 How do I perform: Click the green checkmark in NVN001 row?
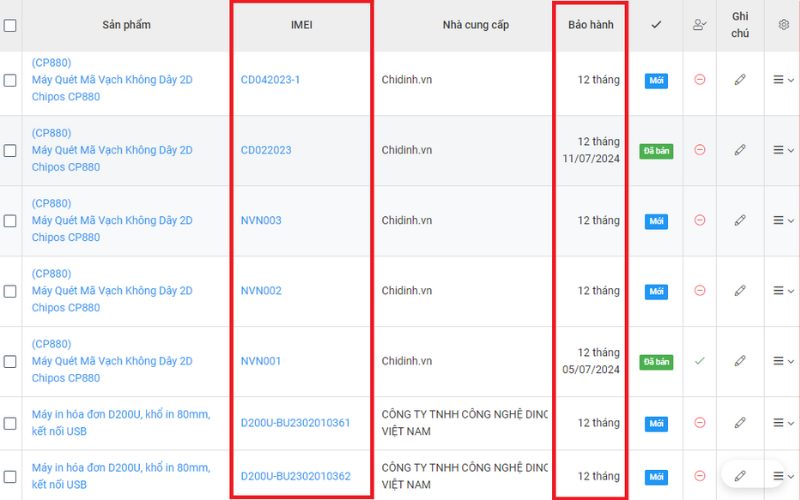700,361
